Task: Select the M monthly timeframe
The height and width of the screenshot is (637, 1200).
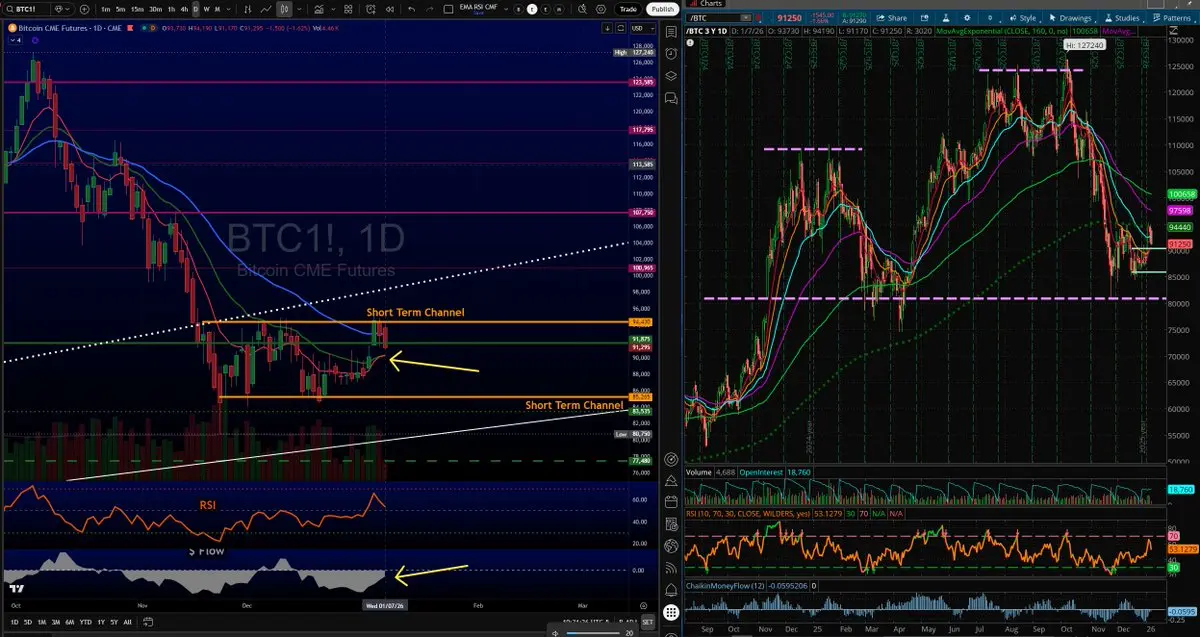Action: [217, 9]
